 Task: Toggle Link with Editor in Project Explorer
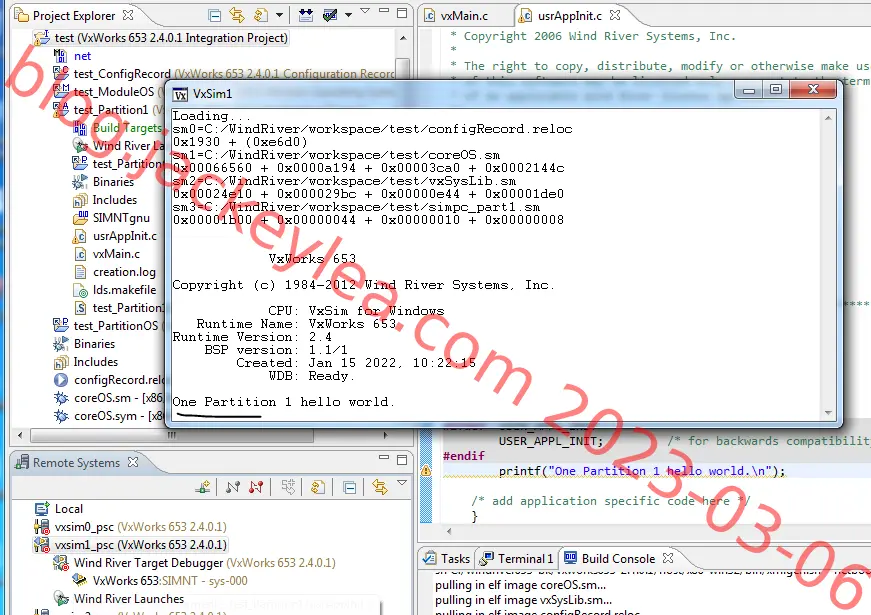(237, 16)
